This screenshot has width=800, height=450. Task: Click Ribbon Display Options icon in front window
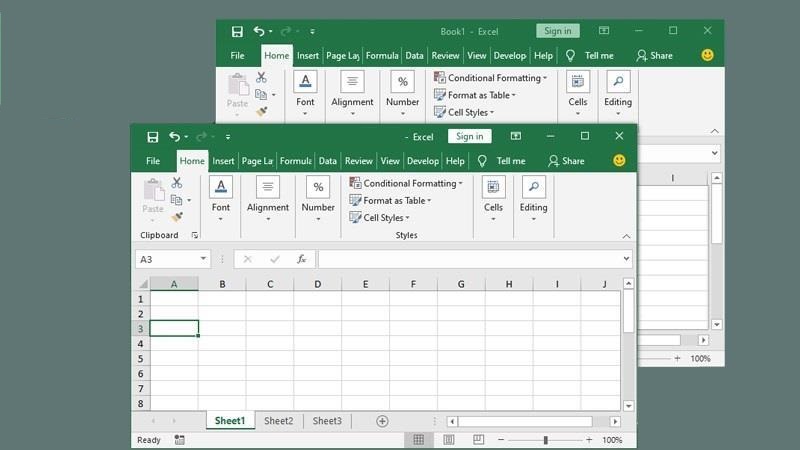coord(516,136)
